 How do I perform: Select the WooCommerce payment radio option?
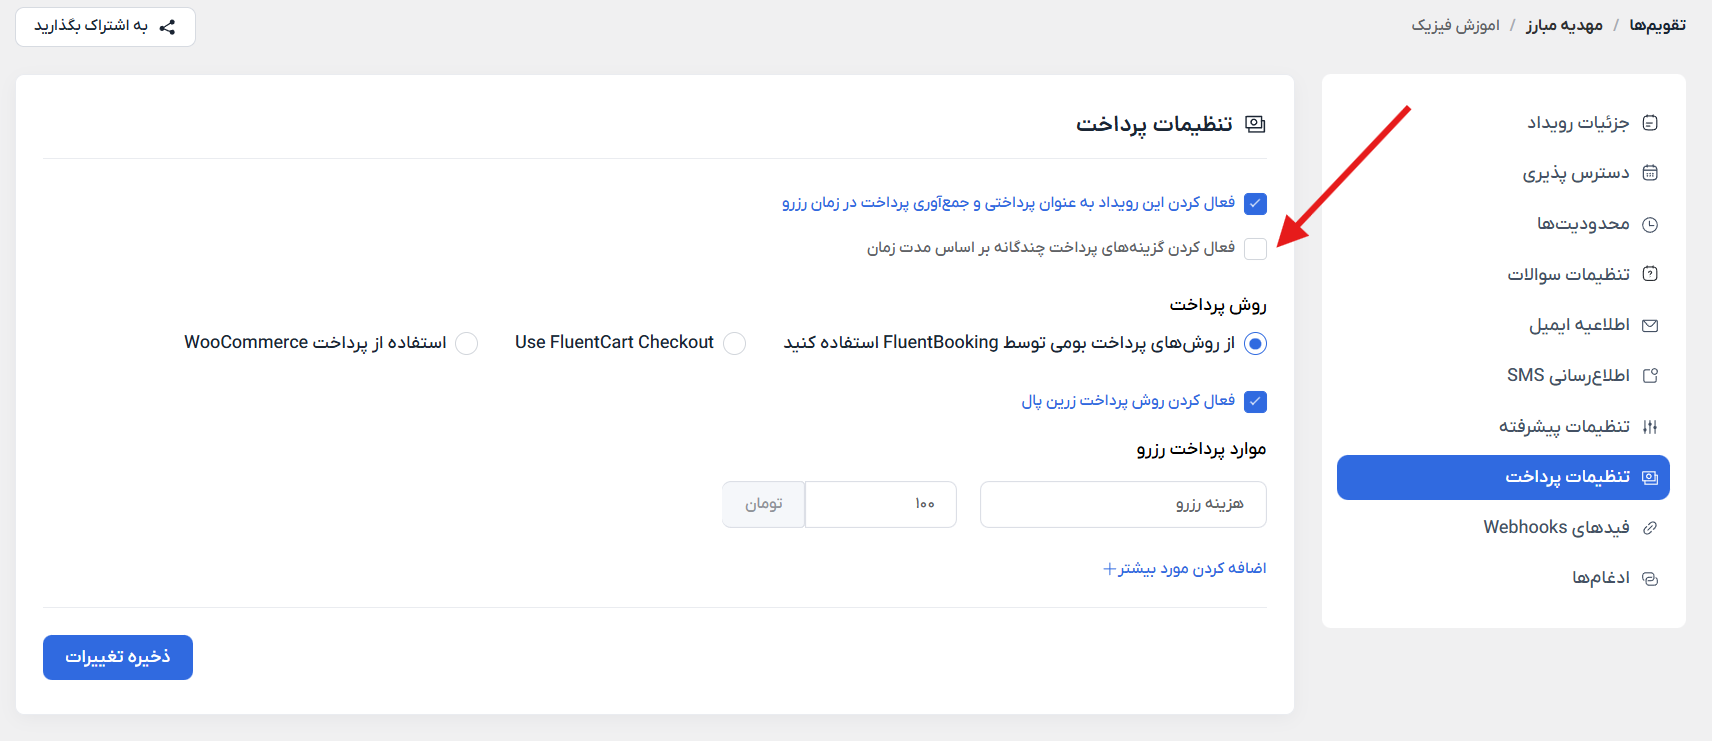(466, 344)
